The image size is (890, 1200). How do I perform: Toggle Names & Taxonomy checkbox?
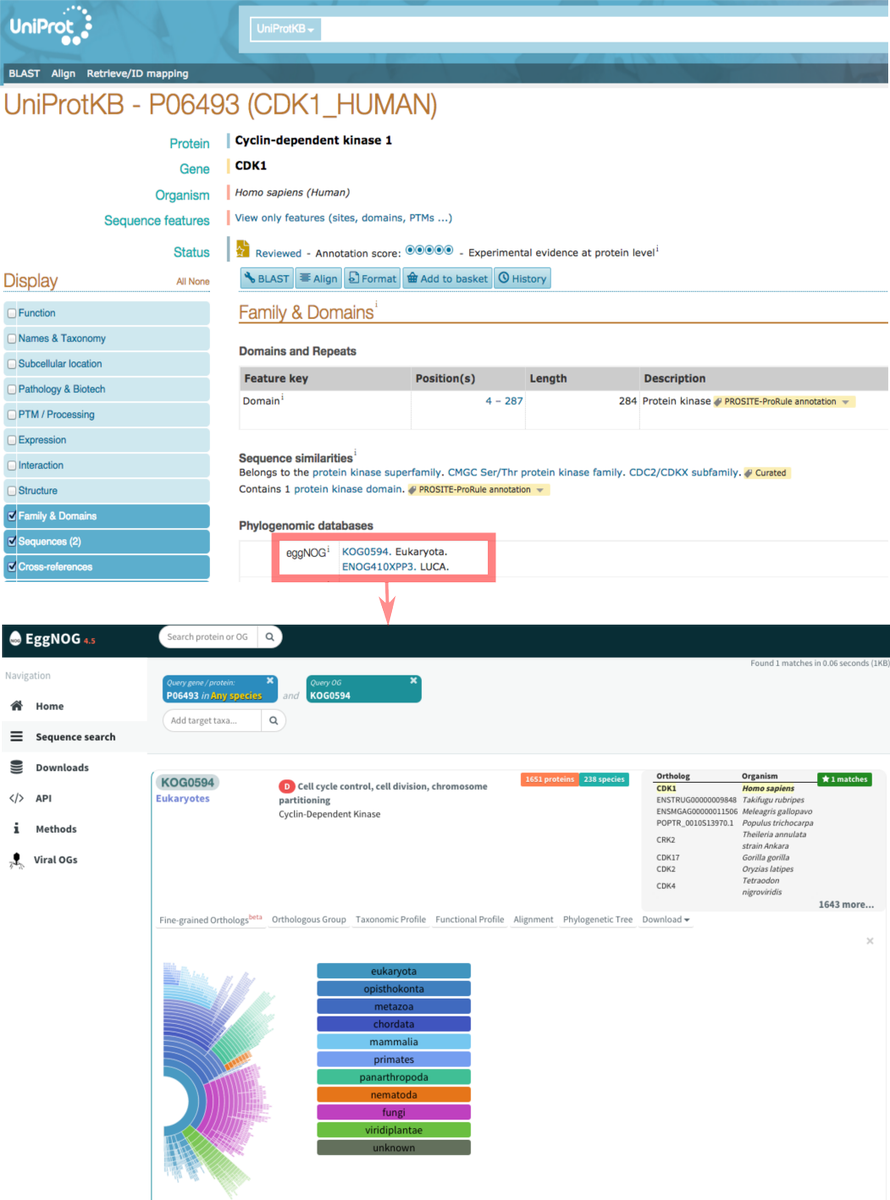coord(12,339)
